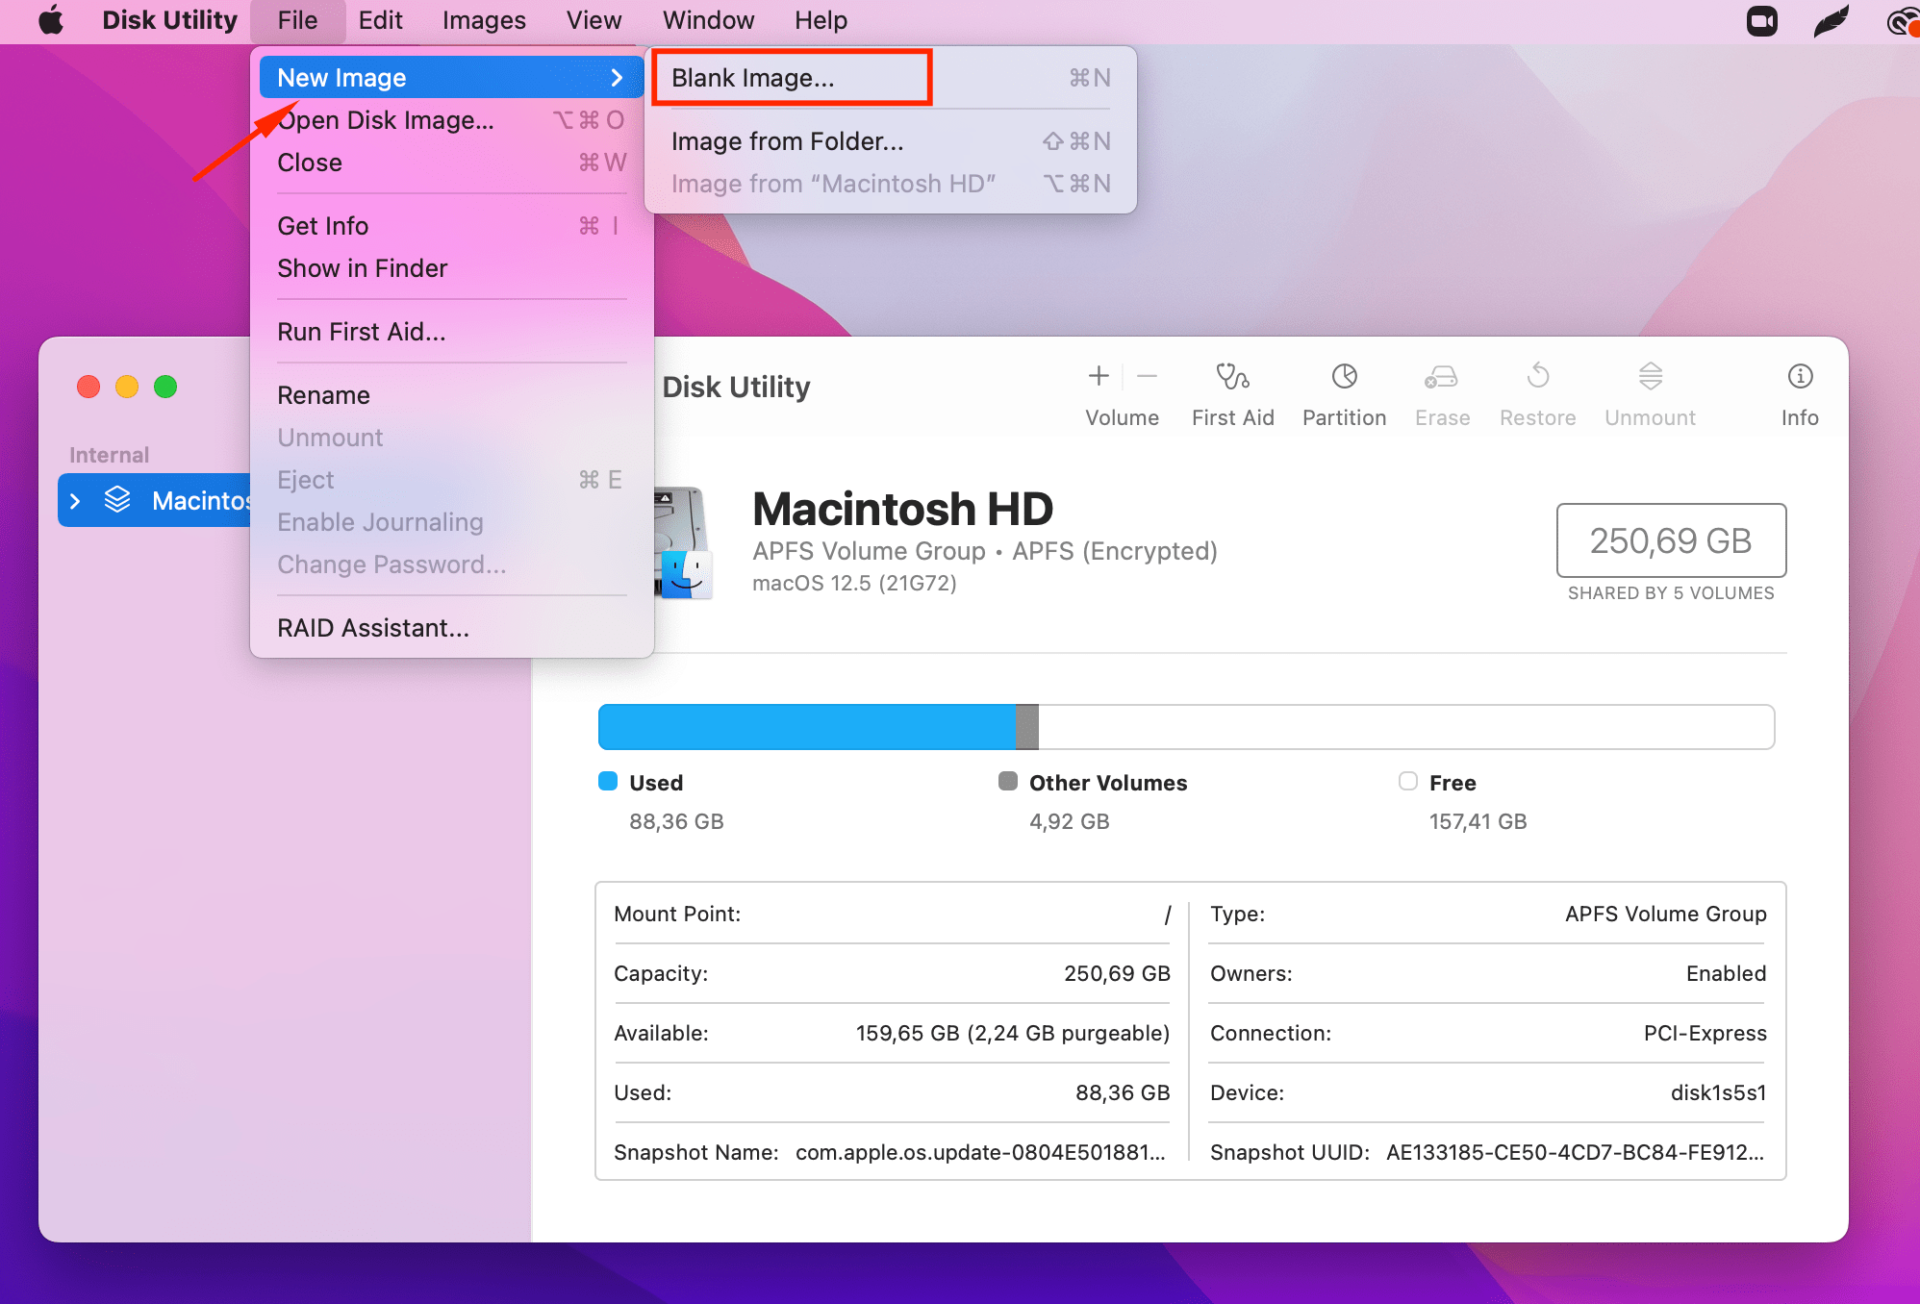Click the video camera menu bar icon
Screen dimensions: 1920x1304
point(1761,20)
